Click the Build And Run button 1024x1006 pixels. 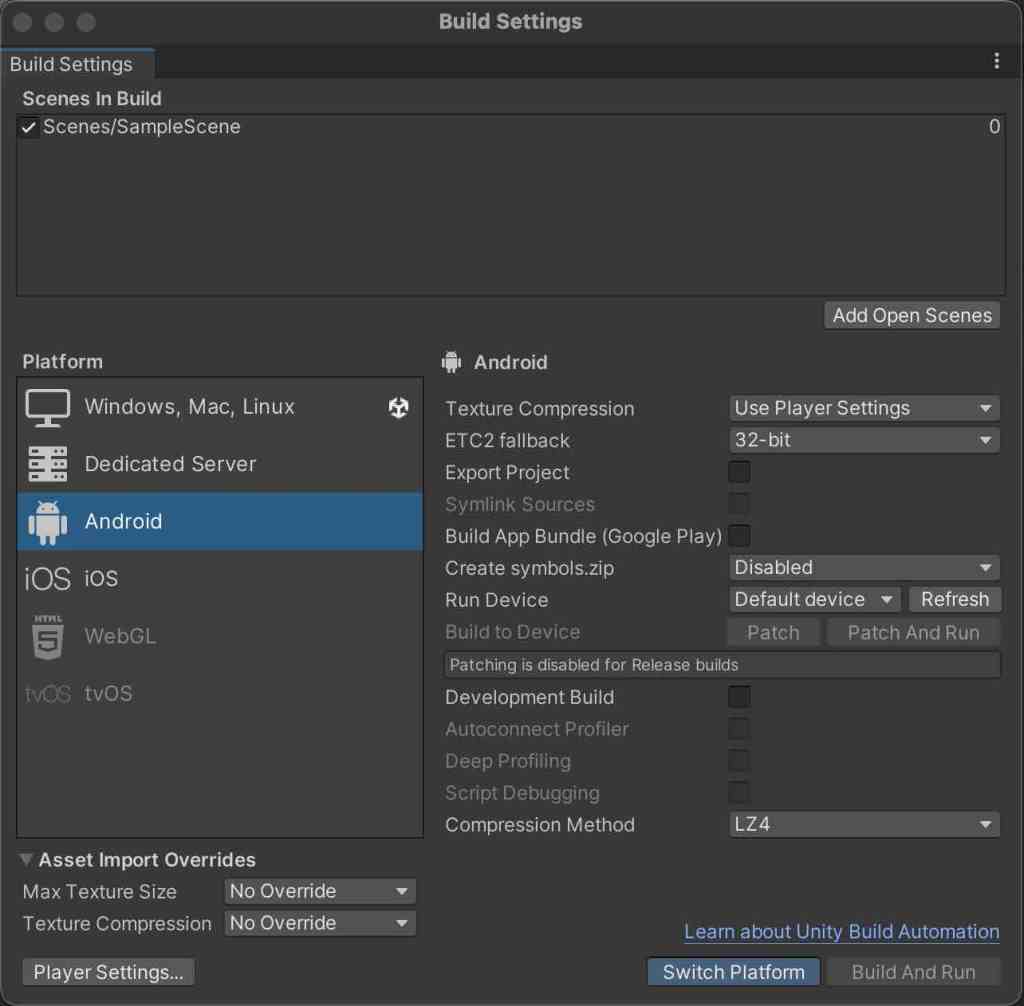(x=913, y=972)
